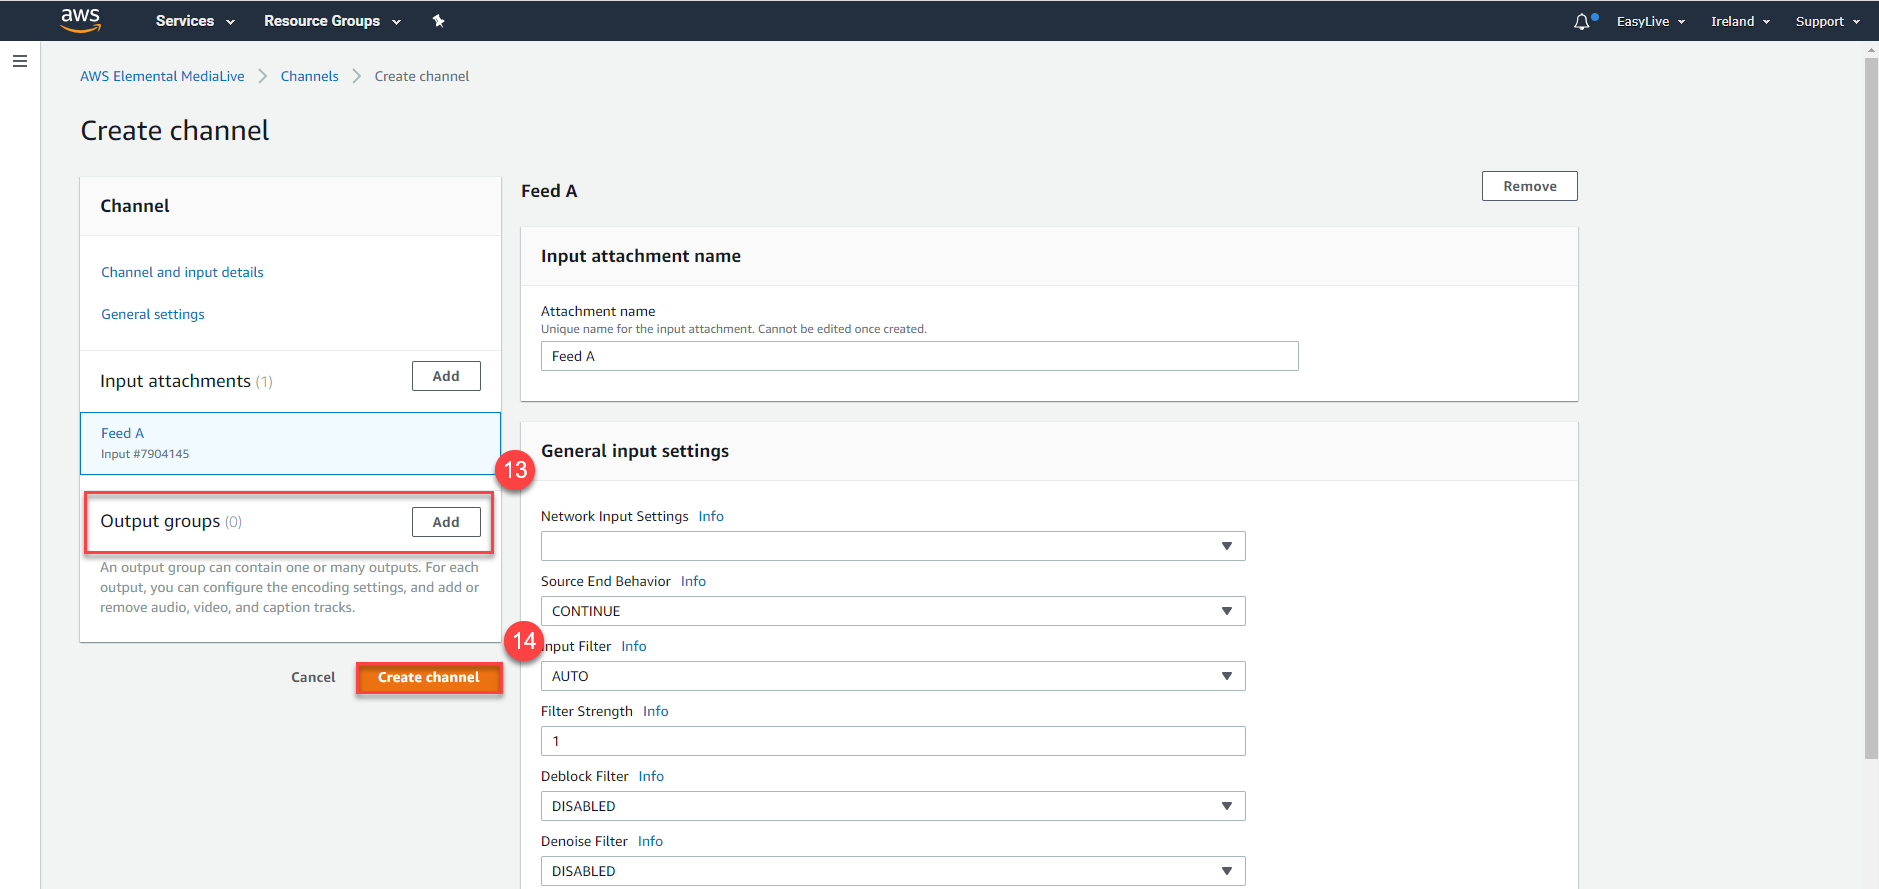Image resolution: width=1879 pixels, height=889 pixels.
Task: Click the Input attachment name heading
Action: coord(641,256)
